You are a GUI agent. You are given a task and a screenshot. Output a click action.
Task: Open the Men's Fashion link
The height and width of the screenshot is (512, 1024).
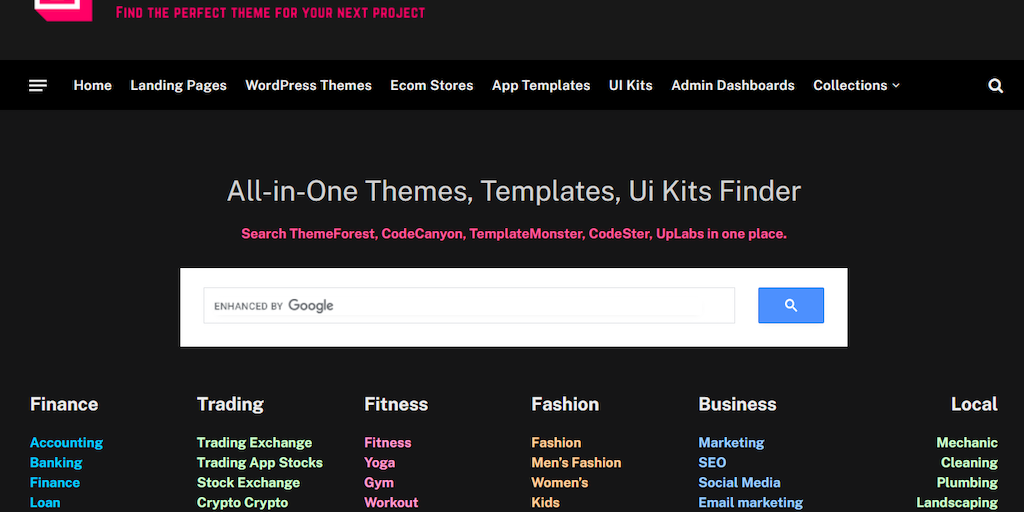coord(576,463)
